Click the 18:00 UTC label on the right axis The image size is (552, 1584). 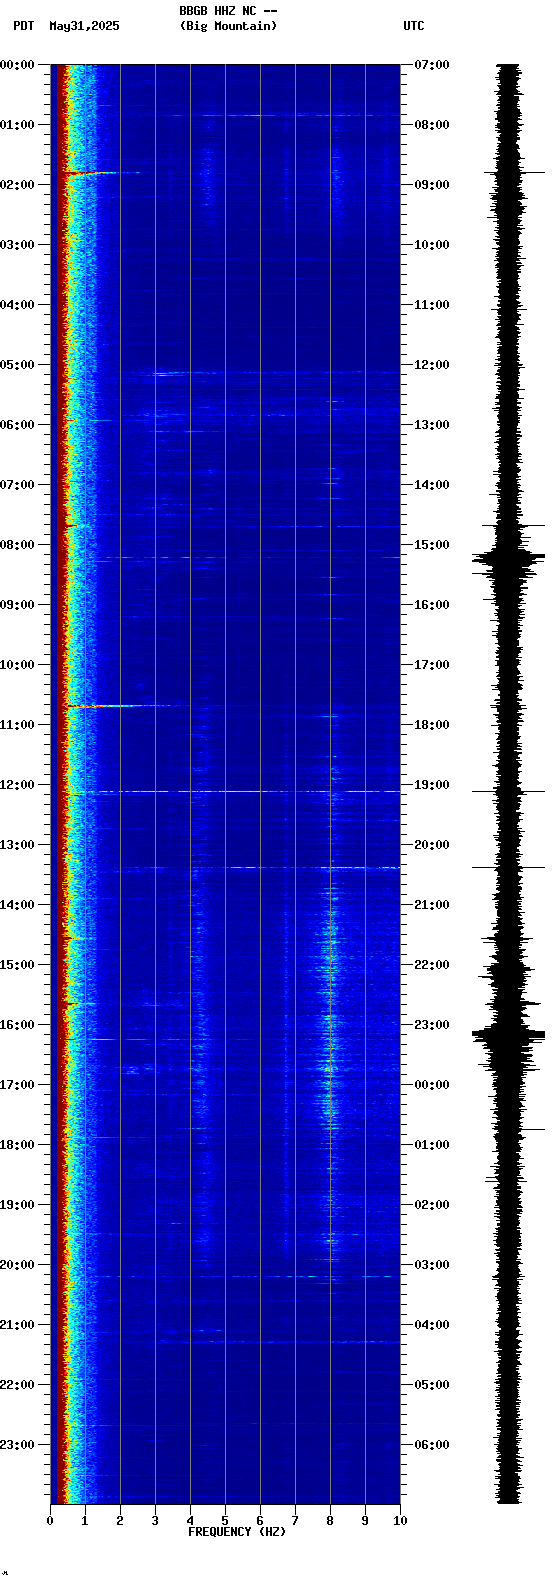click(432, 725)
